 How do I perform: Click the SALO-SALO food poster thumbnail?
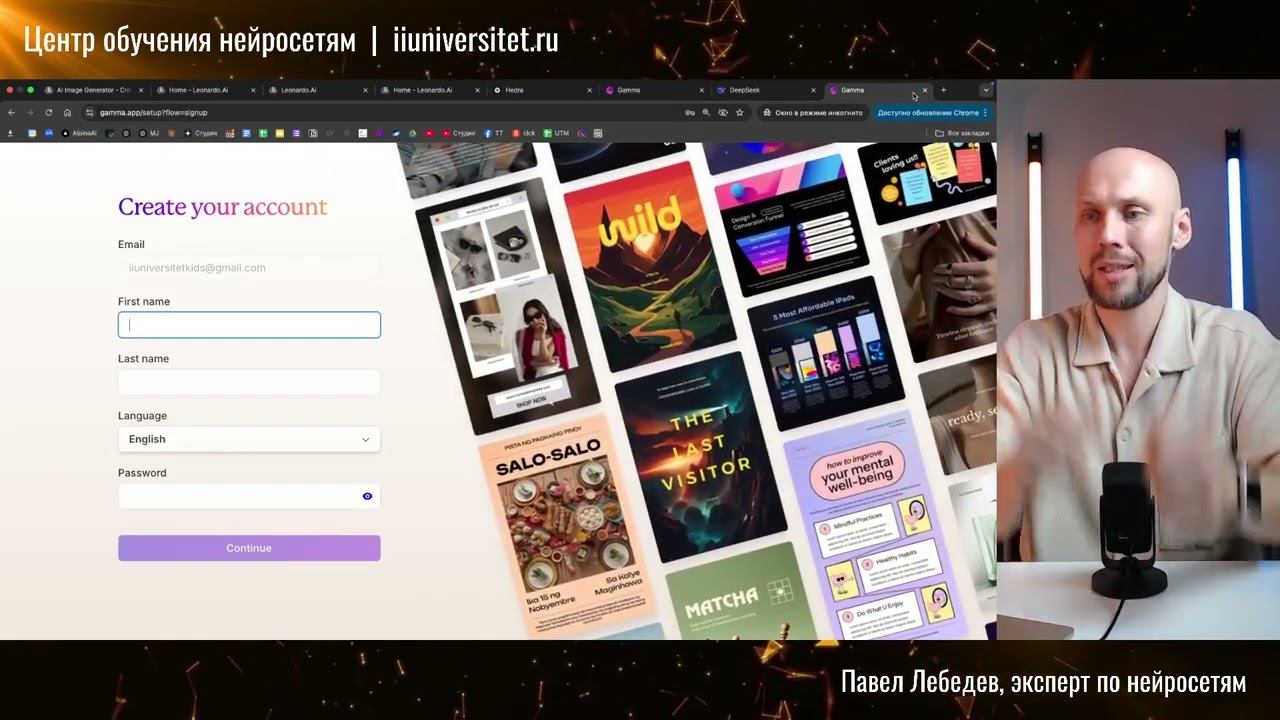tap(567, 525)
